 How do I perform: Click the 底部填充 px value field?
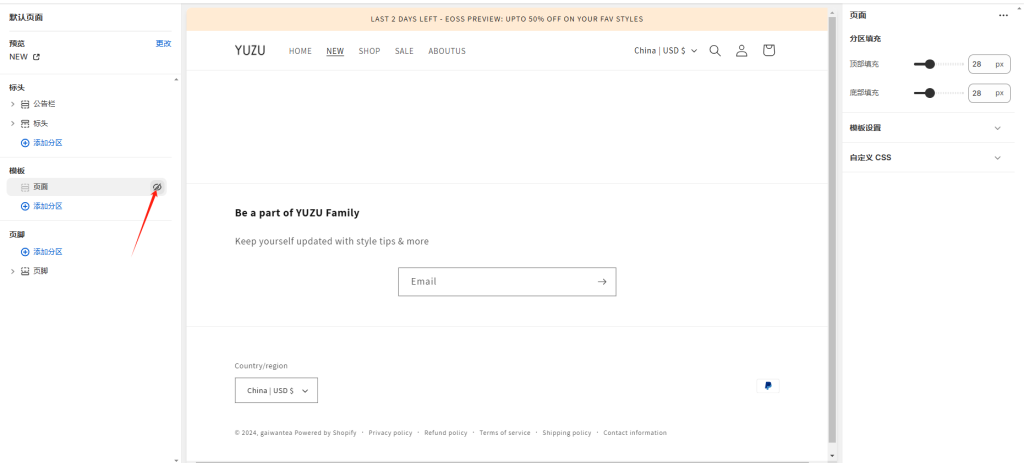(989, 93)
